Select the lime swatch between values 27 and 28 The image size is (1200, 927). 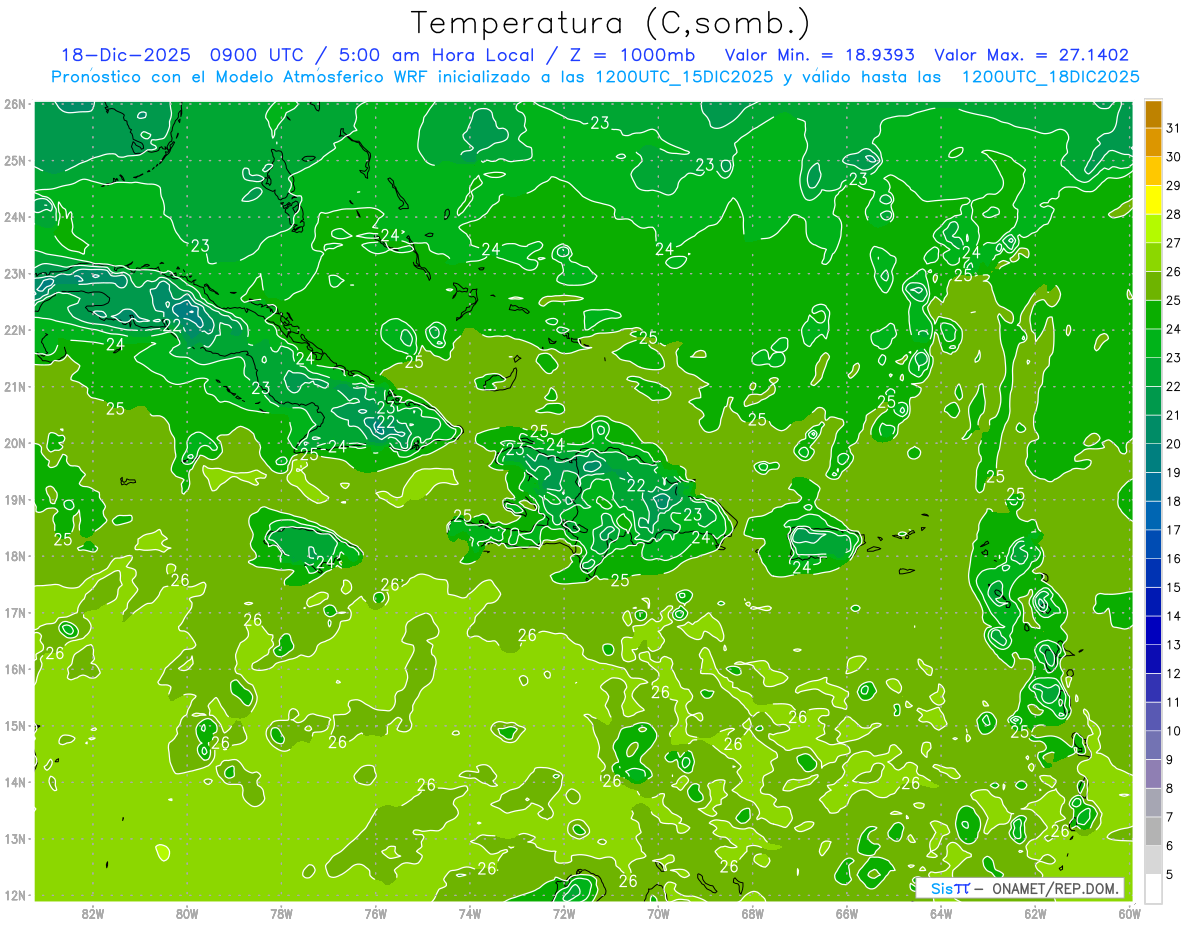tap(1153, 230)
